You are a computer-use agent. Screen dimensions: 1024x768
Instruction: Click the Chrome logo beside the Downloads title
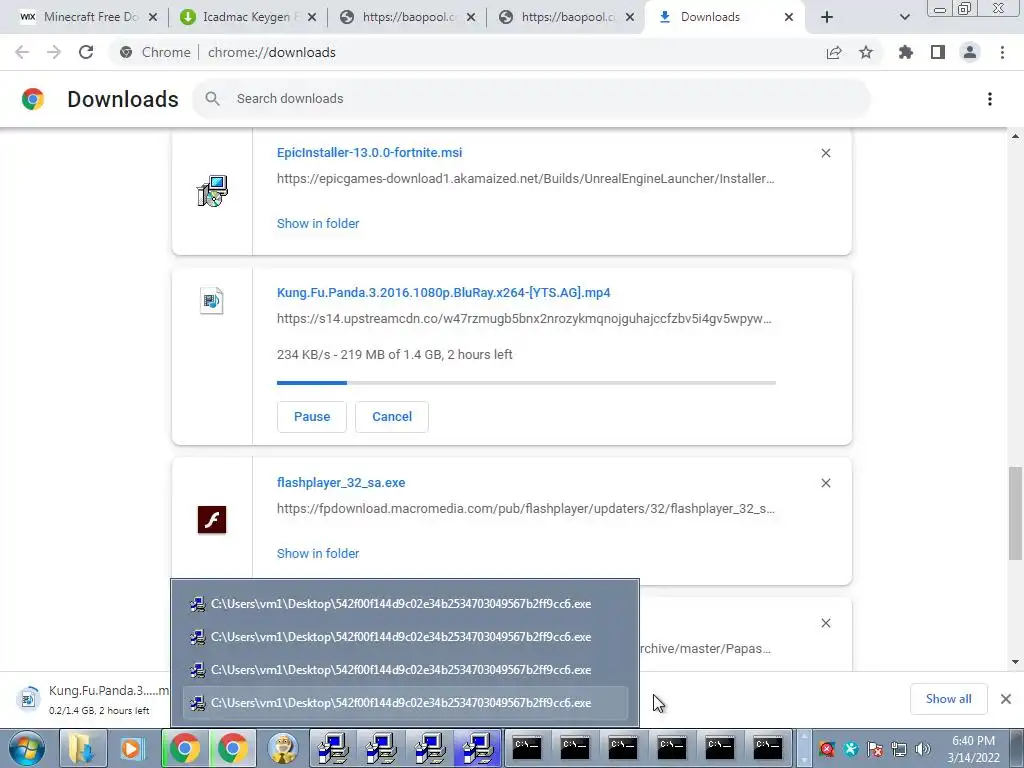[x=33, y=99]
